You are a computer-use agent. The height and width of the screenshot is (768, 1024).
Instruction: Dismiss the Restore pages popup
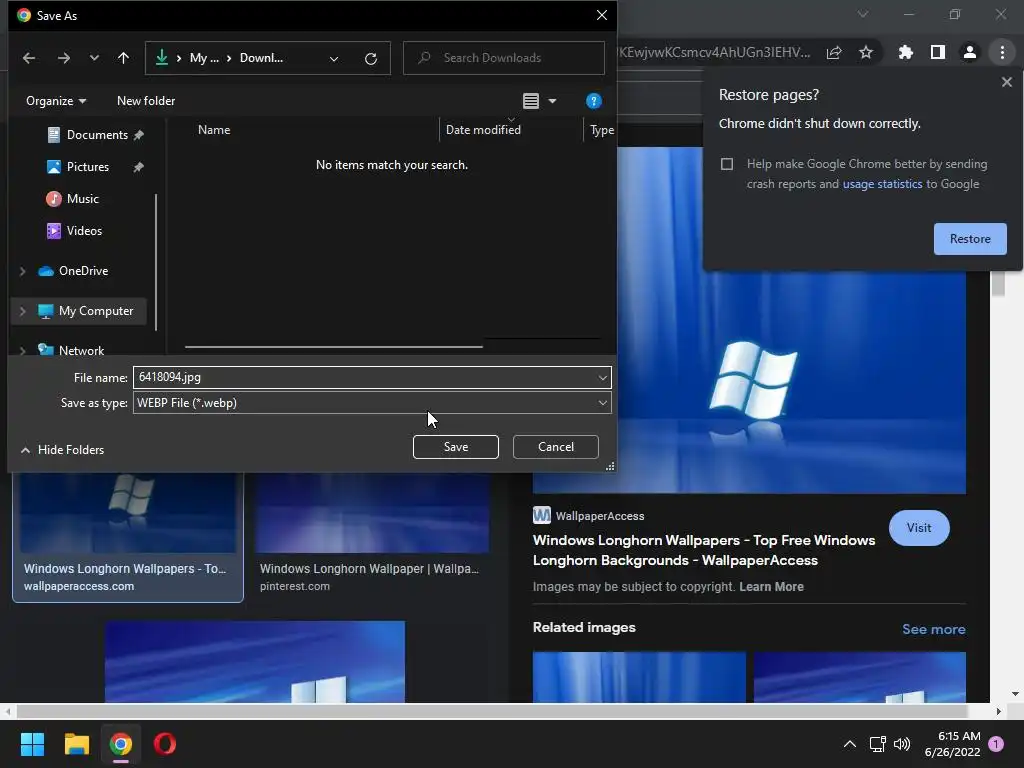click(x=1006, y=82)
